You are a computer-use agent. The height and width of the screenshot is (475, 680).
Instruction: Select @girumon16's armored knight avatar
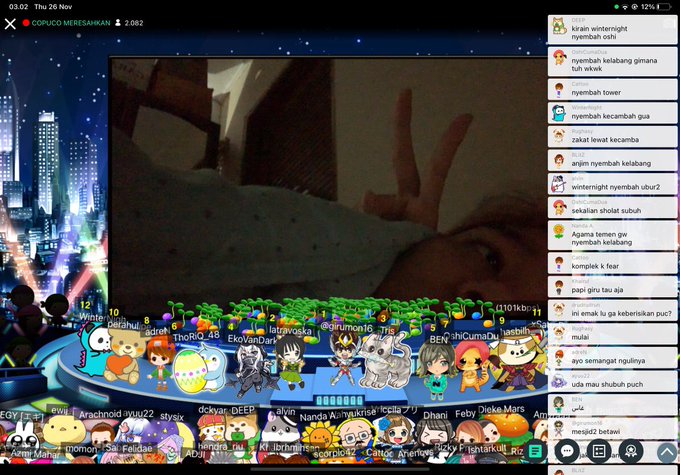343,358
